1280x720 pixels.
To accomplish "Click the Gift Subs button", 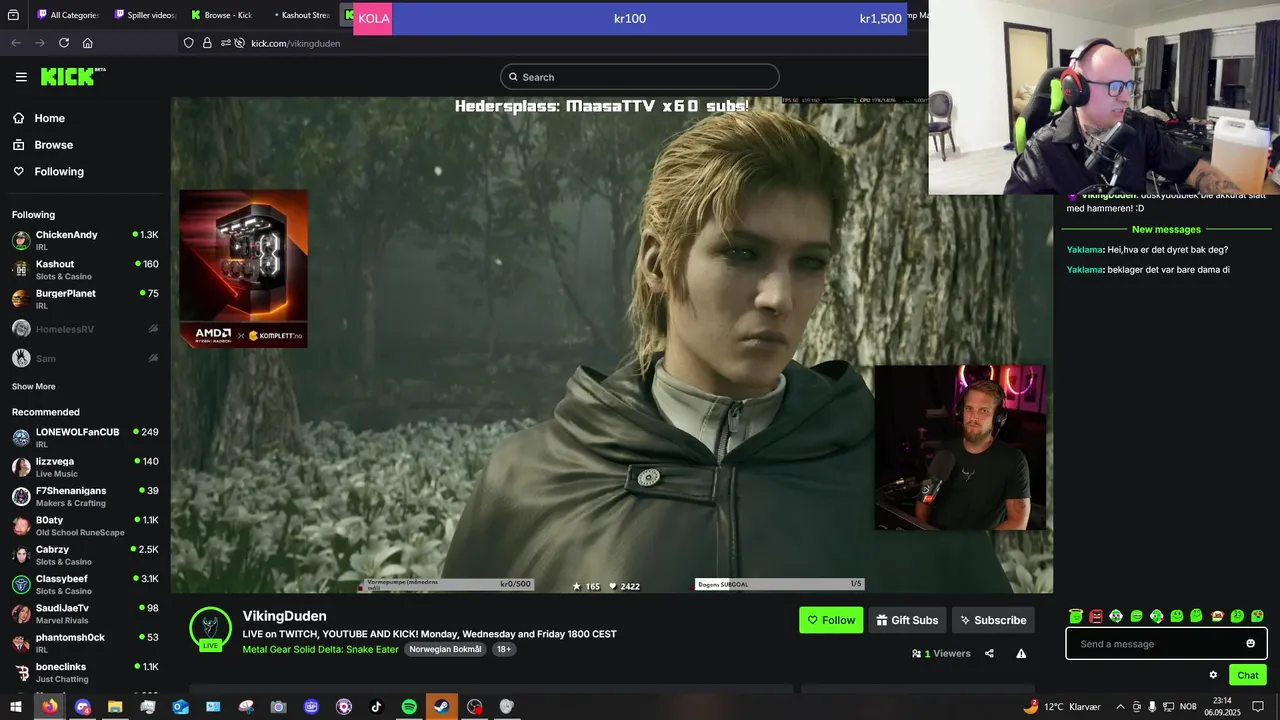I will 907,620.
